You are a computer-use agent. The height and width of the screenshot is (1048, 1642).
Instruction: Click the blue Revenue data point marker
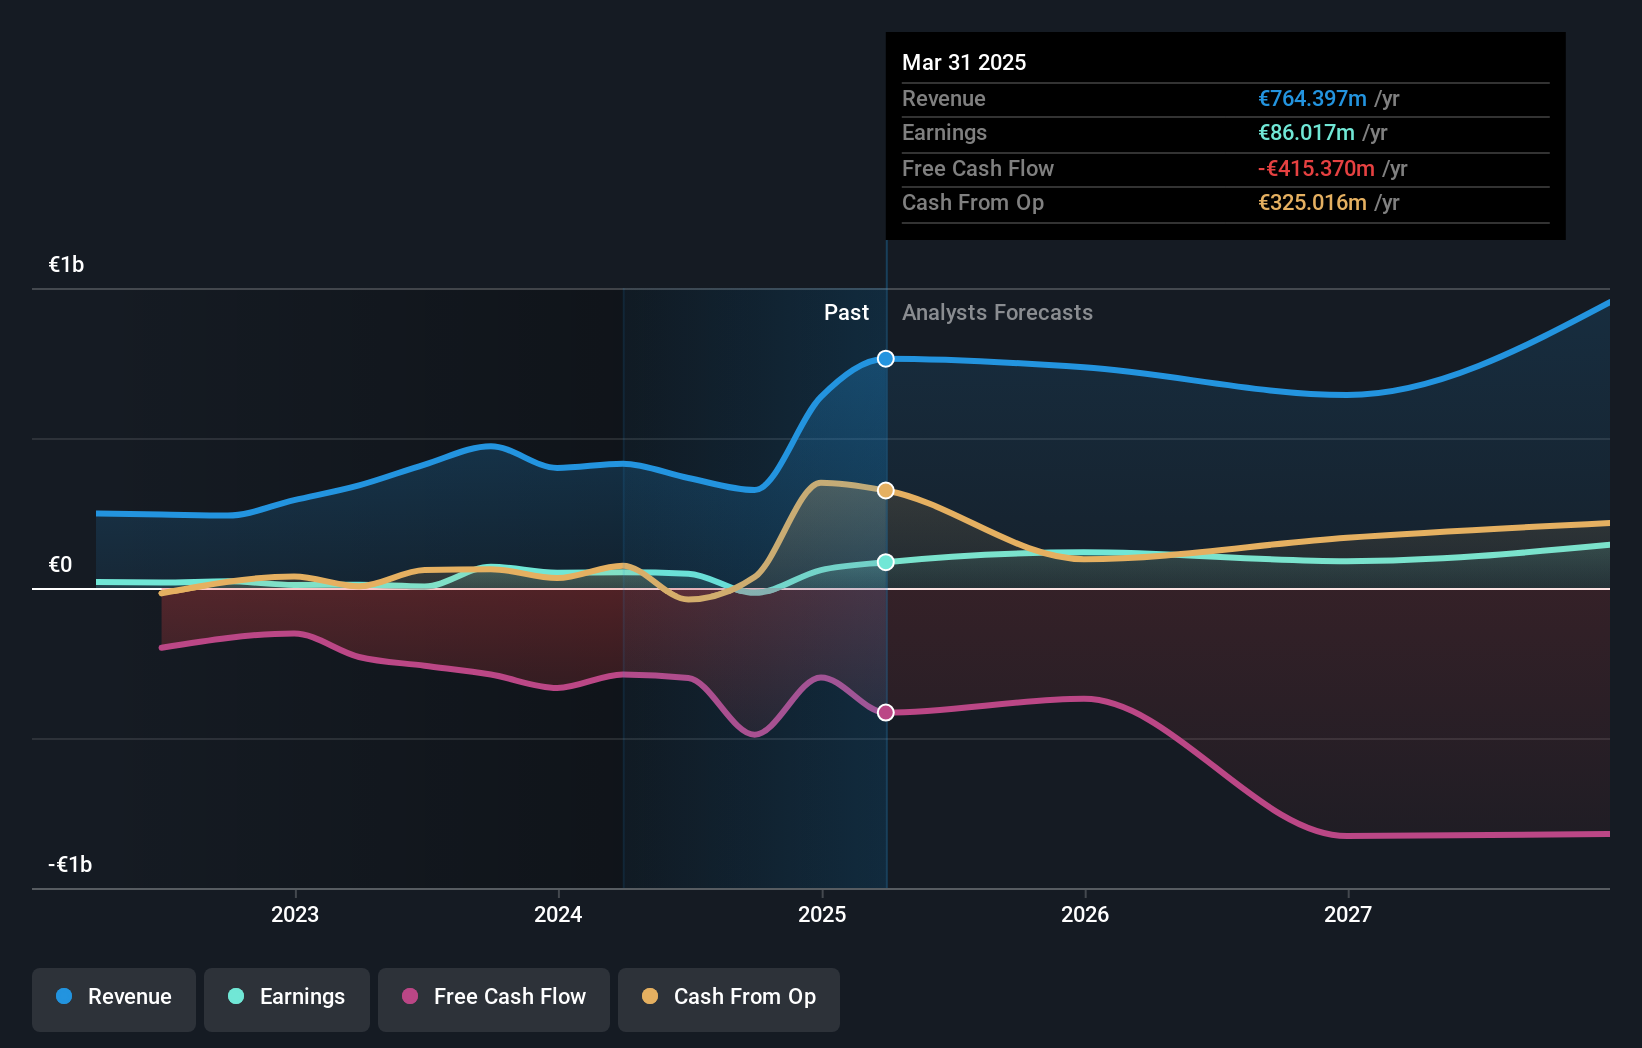click(886, 359)
